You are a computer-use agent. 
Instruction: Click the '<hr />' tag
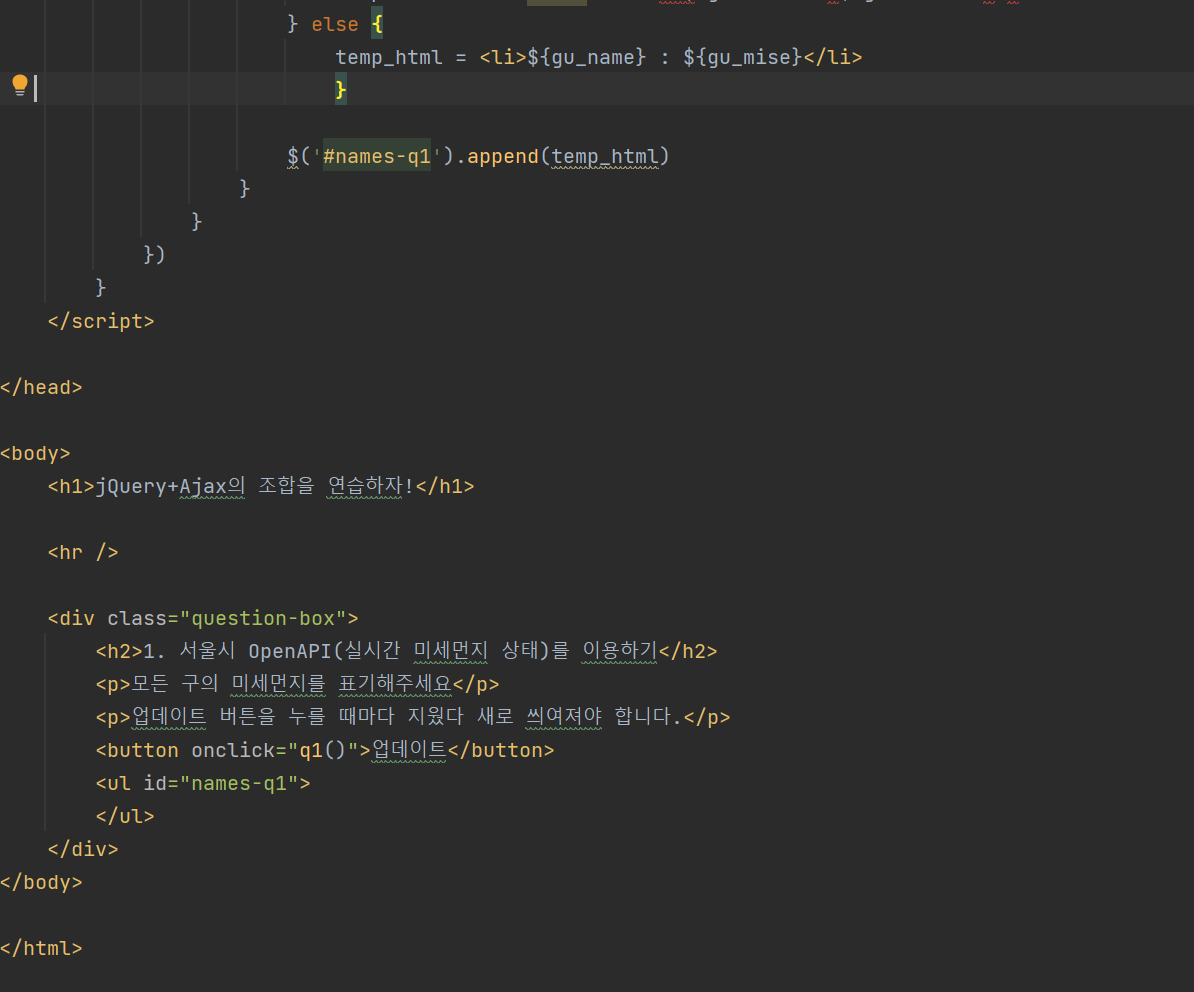point(83,552)
